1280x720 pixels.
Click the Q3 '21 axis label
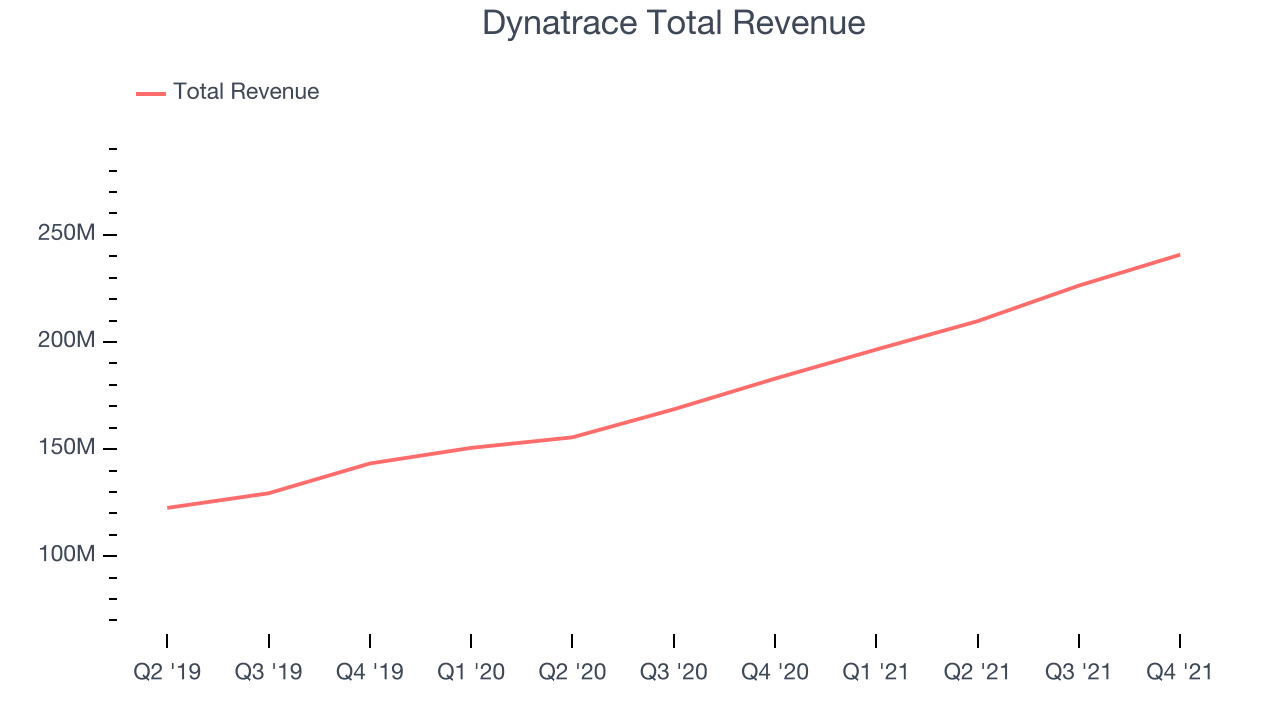tap(1079, 672)
